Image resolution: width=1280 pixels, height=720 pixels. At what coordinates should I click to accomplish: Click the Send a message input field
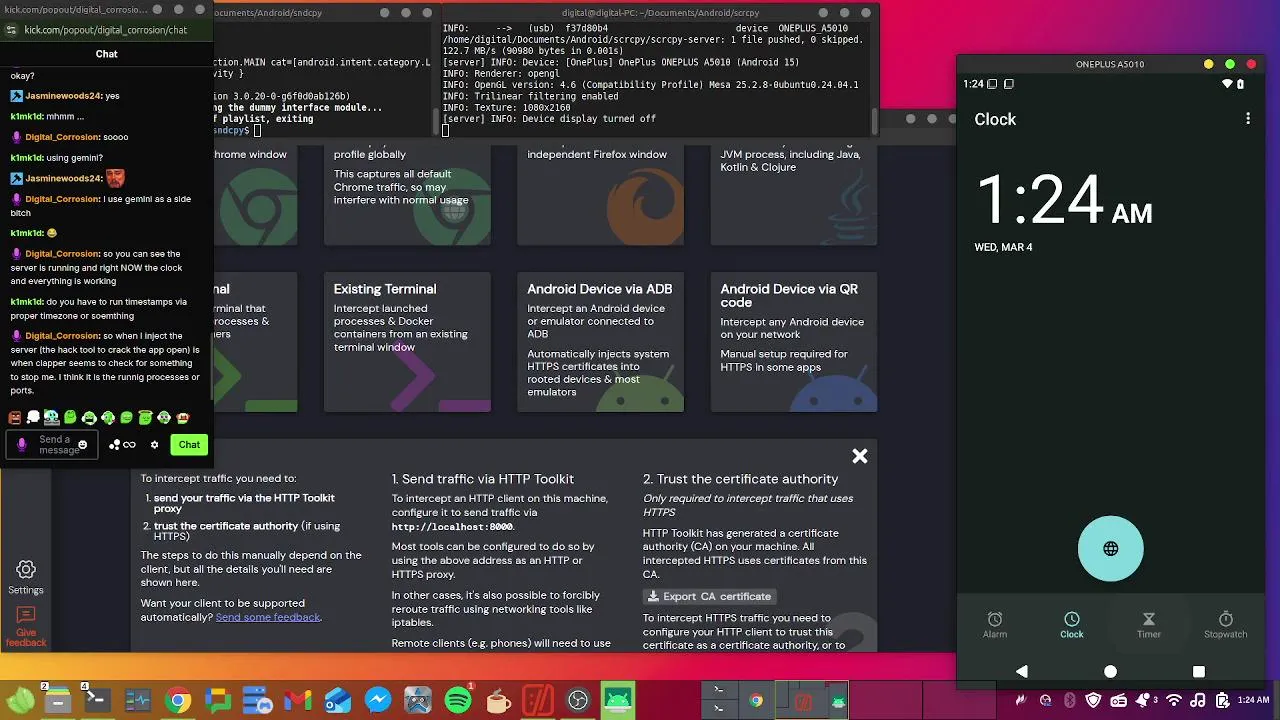[53, 445]
